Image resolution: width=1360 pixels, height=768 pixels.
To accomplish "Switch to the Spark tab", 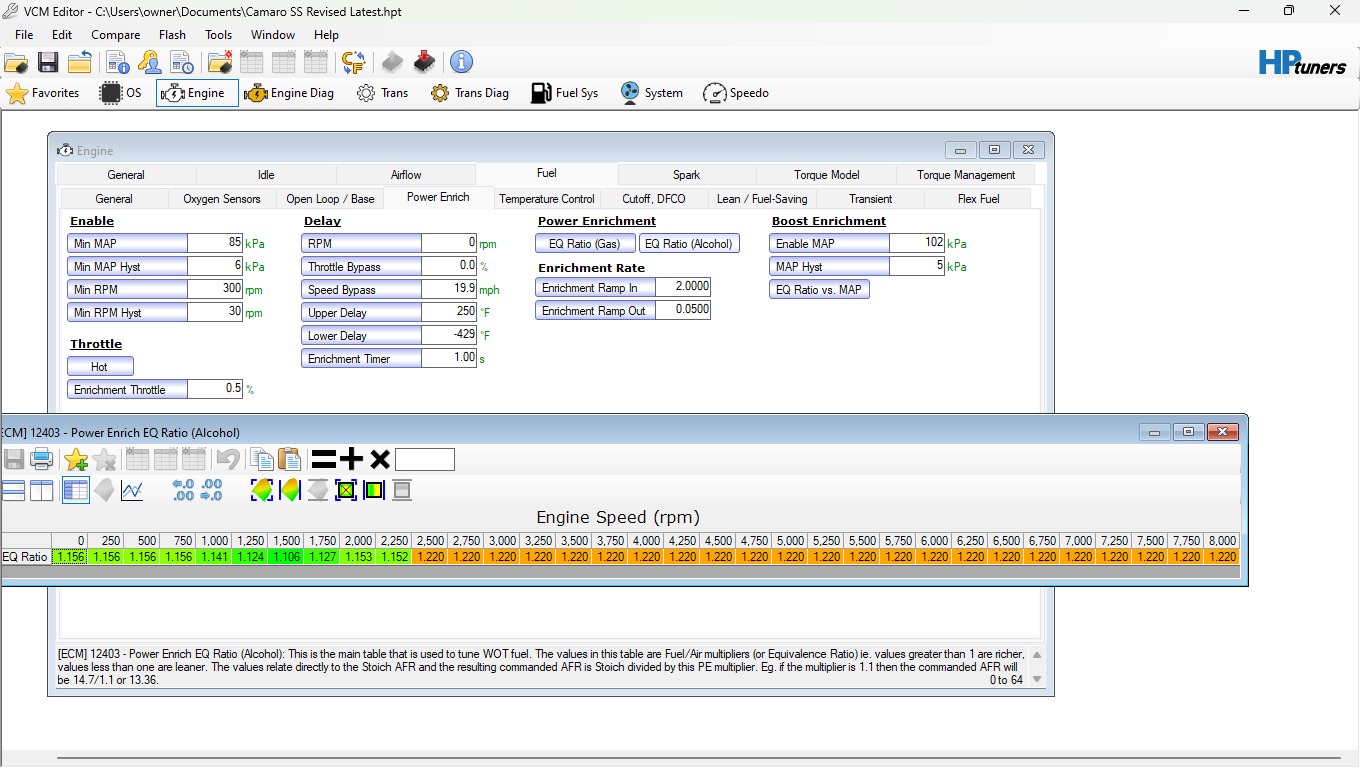I will point(686,175).
